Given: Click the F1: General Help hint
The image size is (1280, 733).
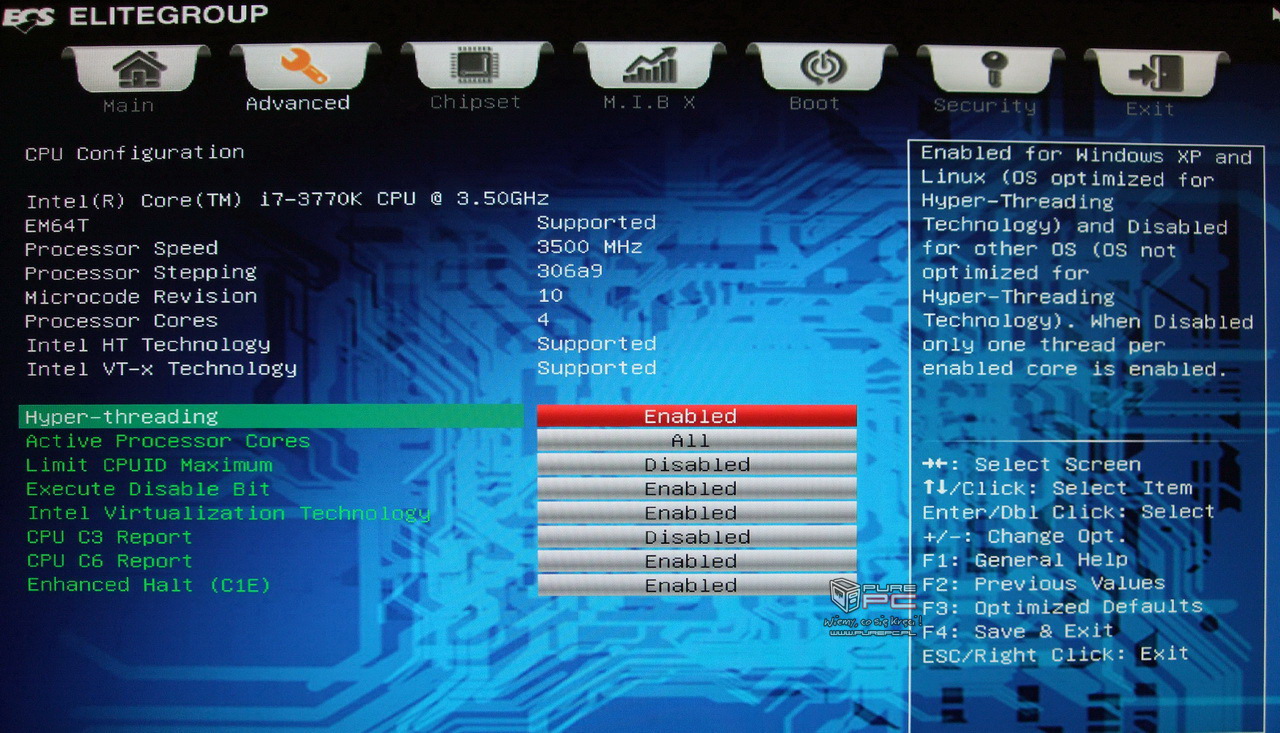Looking at the screenshot, I should click(x=1025, y=560).
